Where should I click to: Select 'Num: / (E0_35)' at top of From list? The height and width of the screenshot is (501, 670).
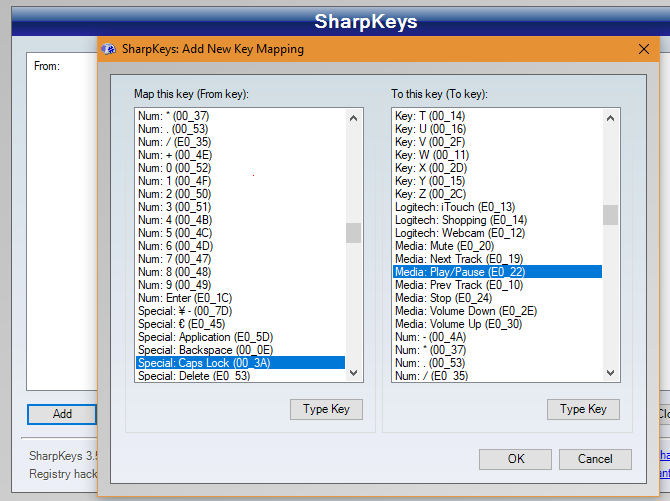click(x=241, y=142)
